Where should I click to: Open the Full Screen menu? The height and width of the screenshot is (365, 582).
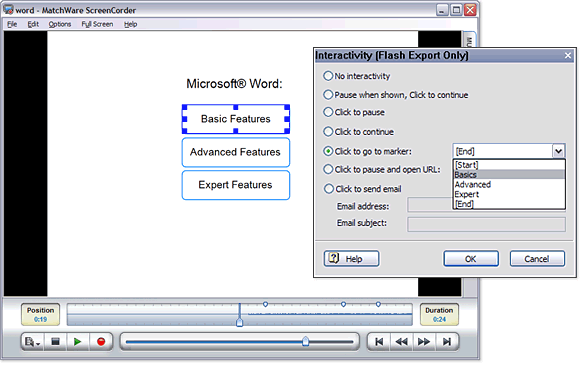(97, 24)
